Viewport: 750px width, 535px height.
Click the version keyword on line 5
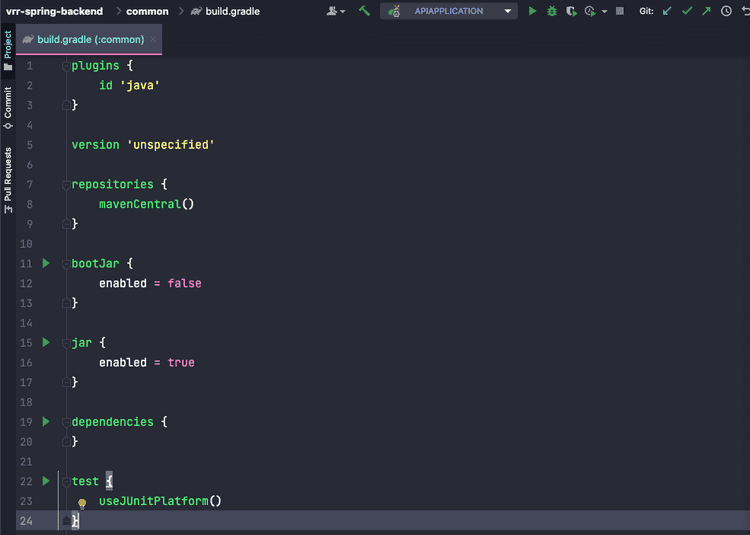pos(95,145)
